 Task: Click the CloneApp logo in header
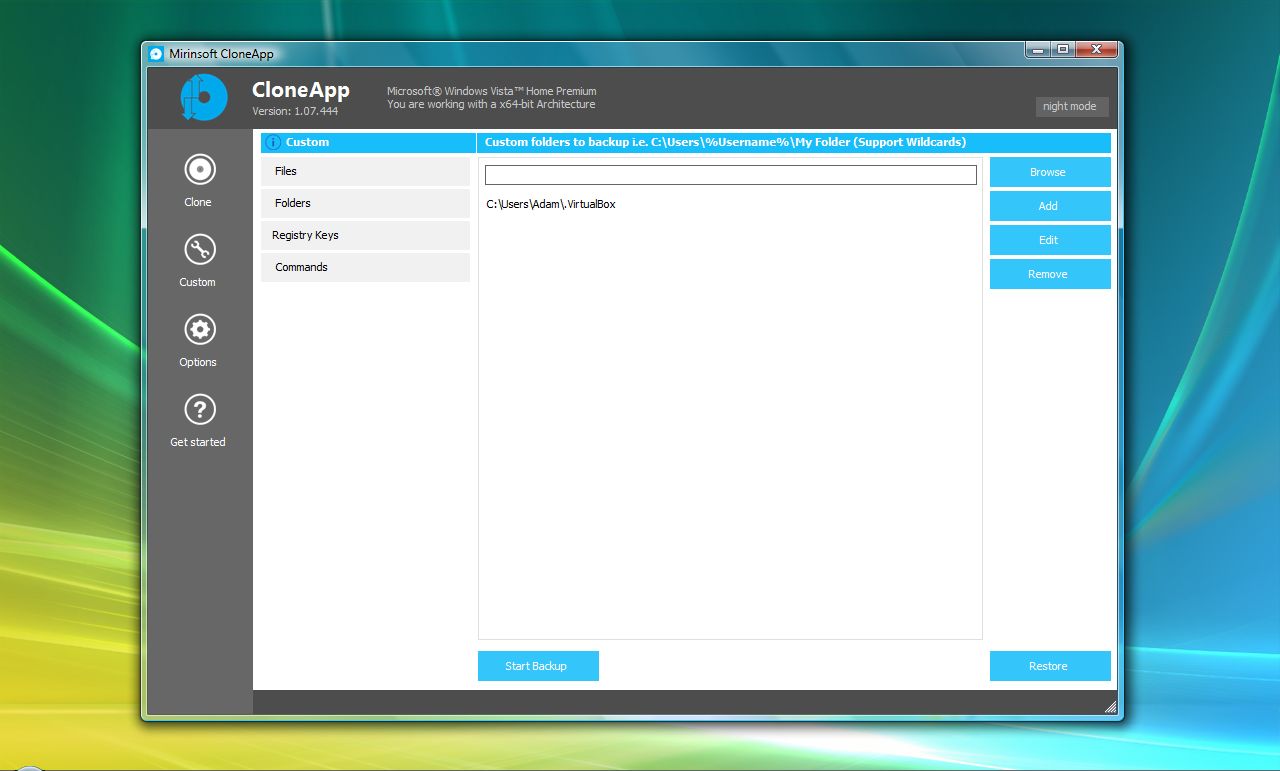204,97
